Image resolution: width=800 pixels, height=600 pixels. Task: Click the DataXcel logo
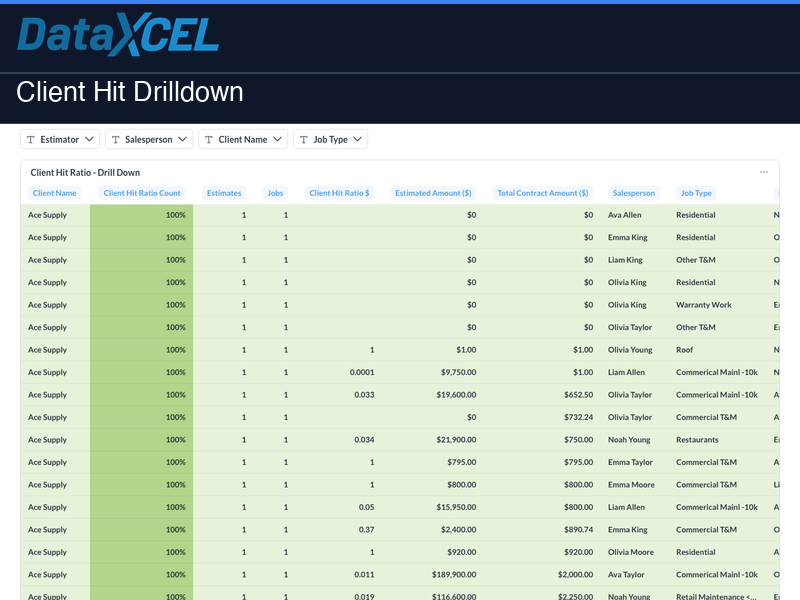[118, 36]
